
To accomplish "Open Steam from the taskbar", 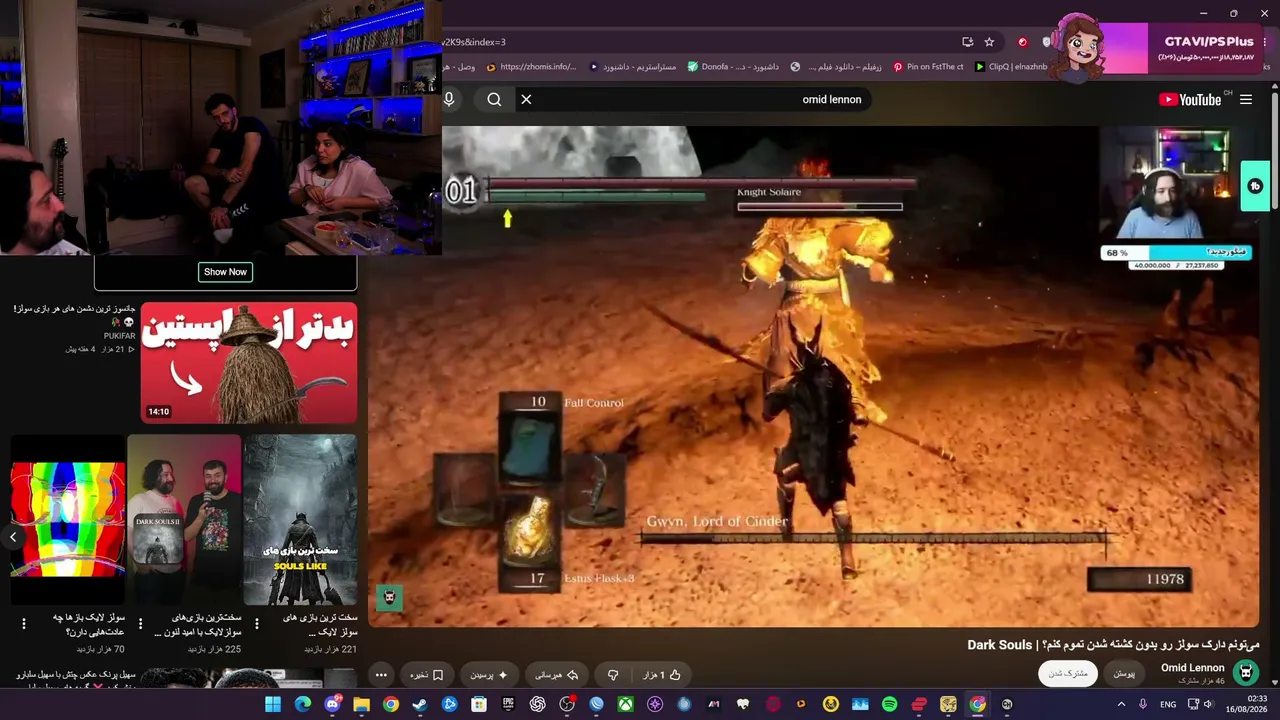I will click(x=420, y=704).
